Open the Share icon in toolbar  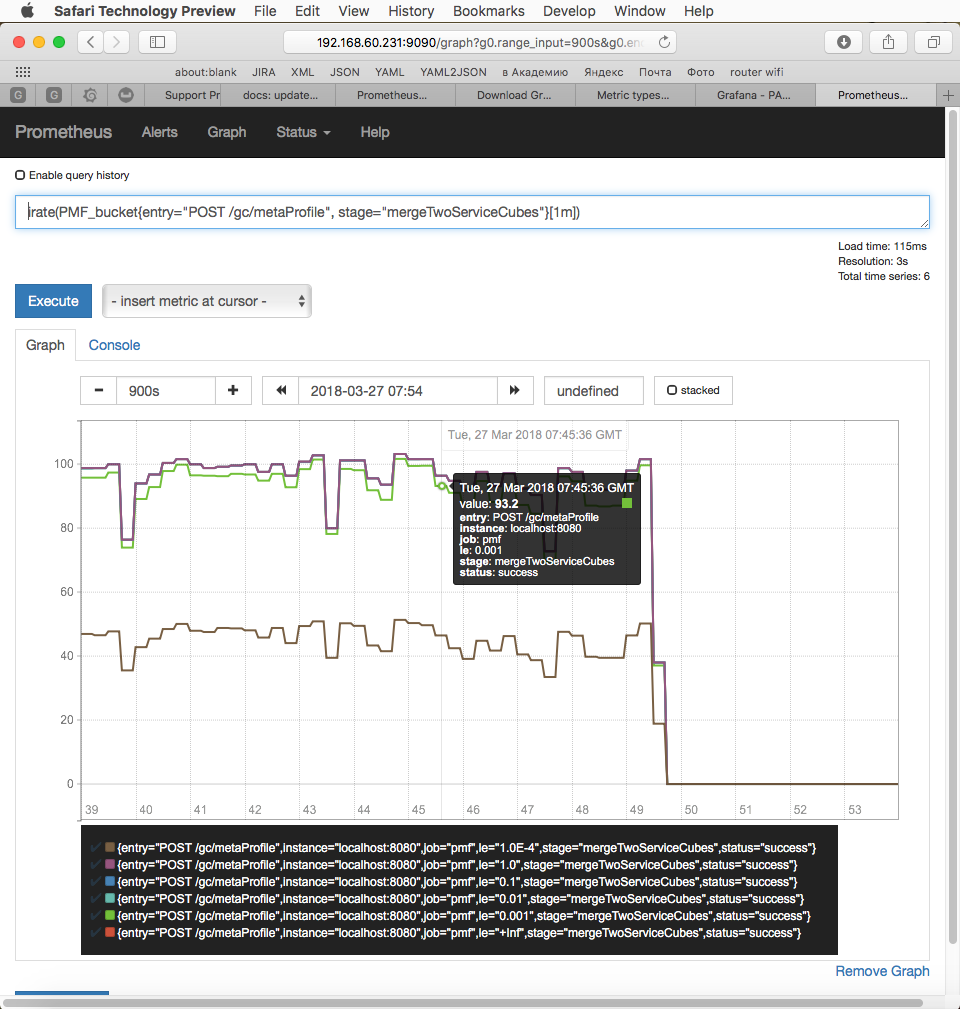[x=889, y=42]
